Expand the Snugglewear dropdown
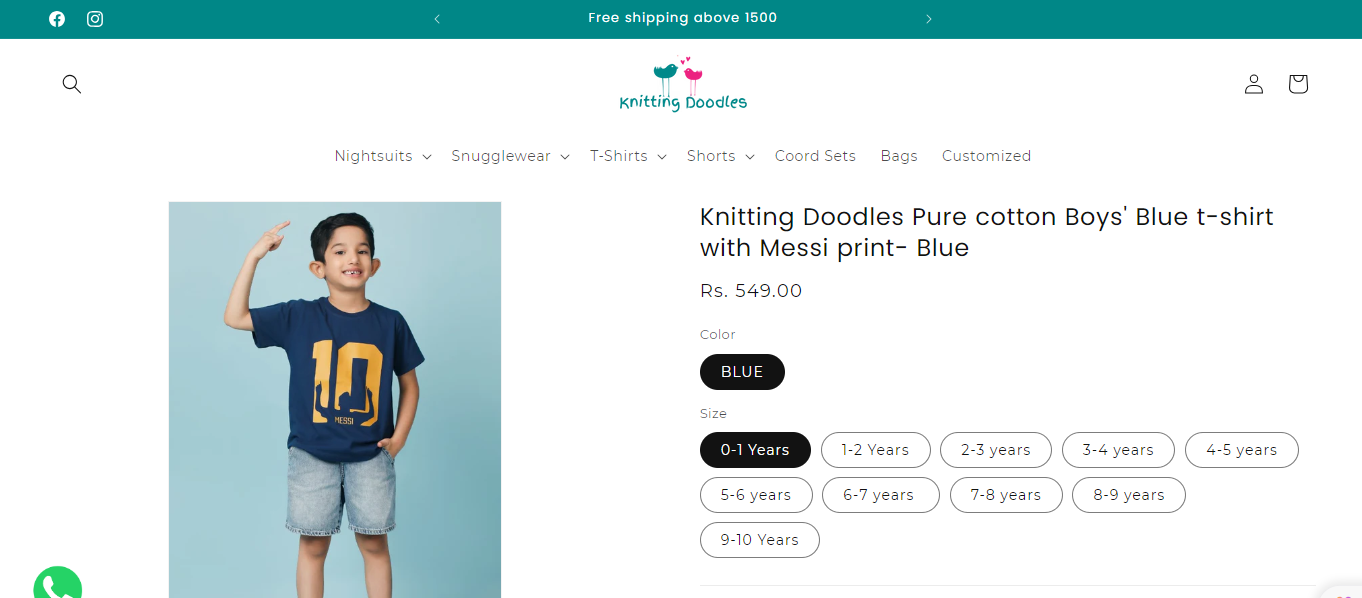 tap(510, 156)
